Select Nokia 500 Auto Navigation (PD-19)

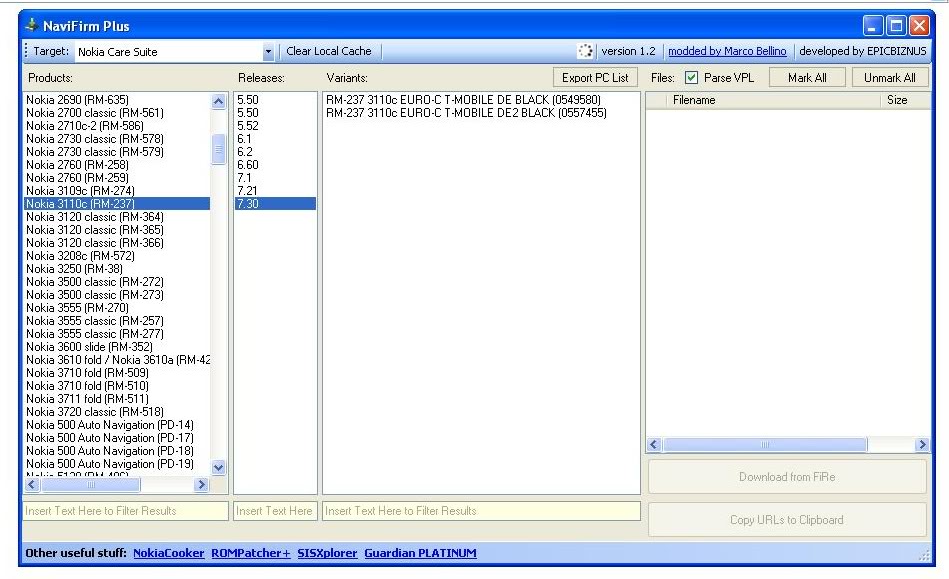coord(117,464)
